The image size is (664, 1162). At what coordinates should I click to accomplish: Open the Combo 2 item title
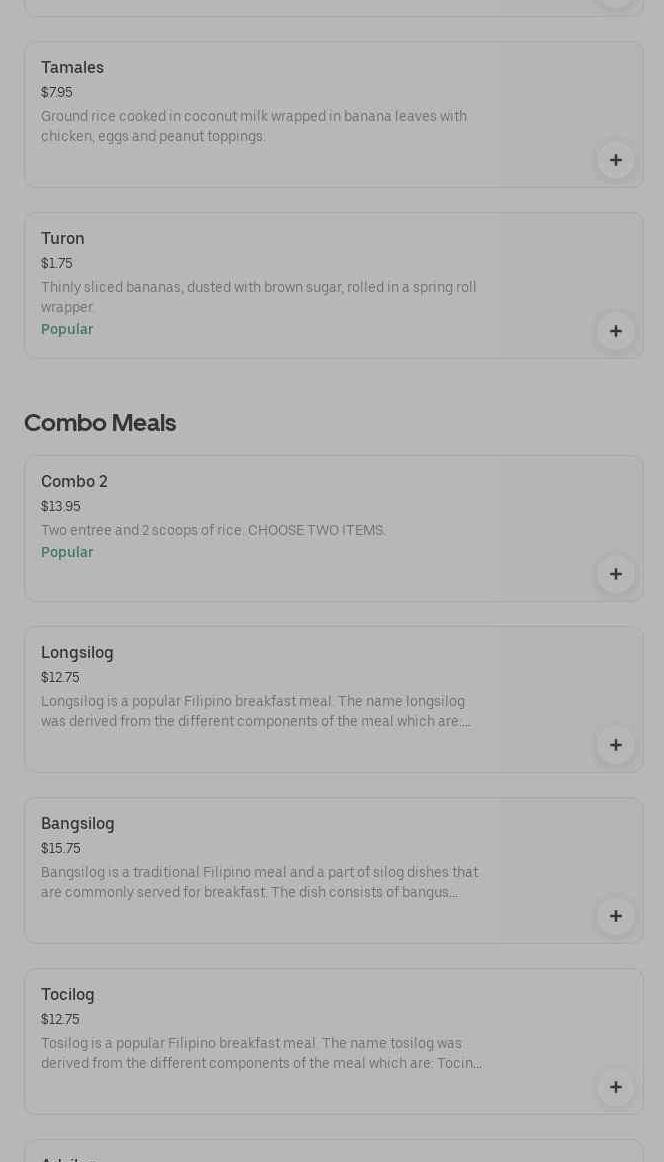coord(74,482)
